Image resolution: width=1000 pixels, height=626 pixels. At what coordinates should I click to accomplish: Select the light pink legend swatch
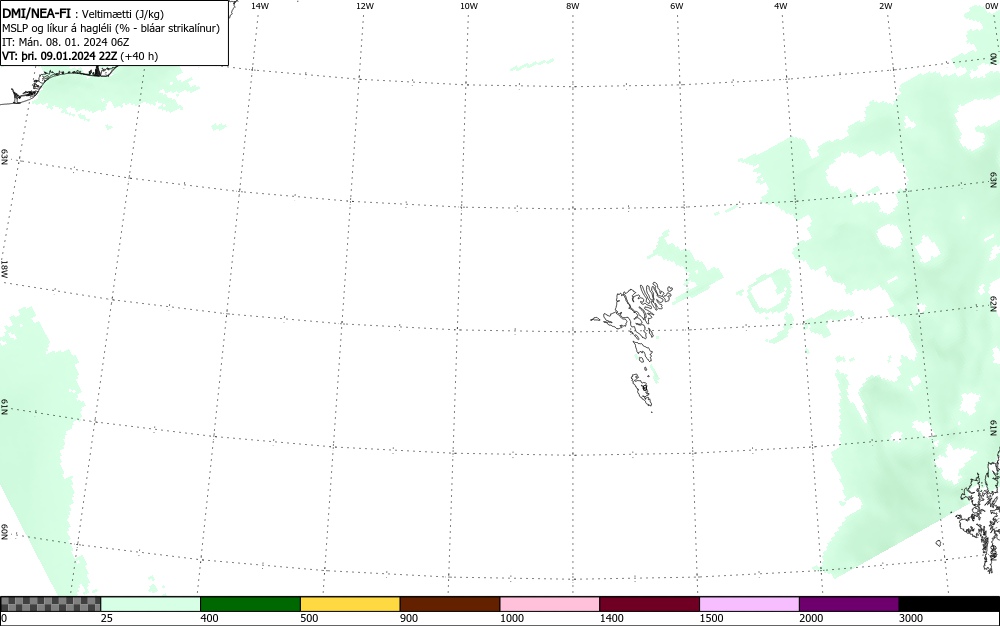click(550, 604)
